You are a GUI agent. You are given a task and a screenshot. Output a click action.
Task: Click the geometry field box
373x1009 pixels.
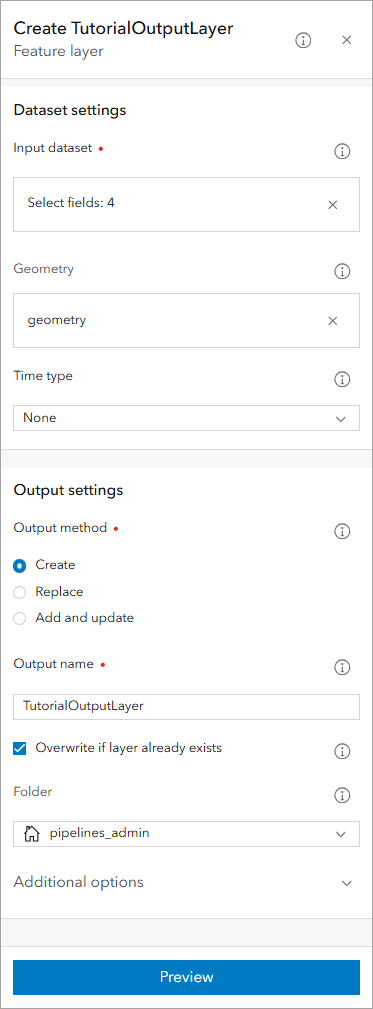186,320
